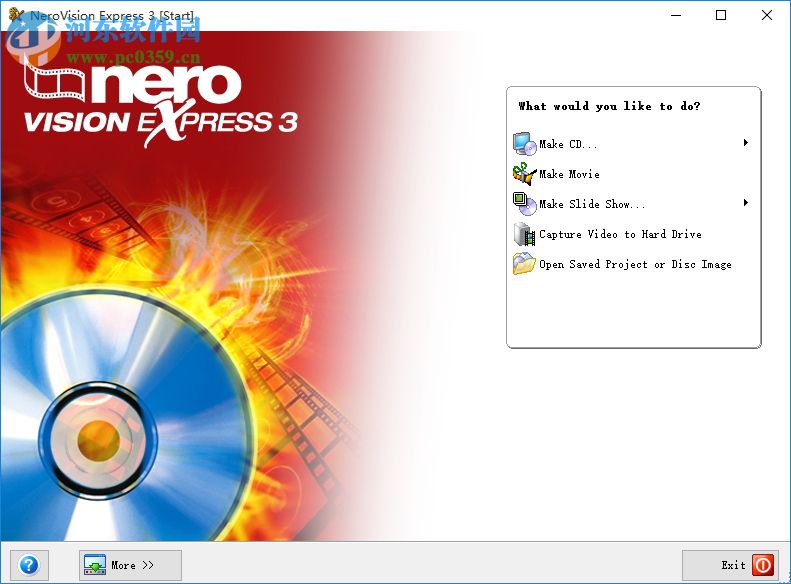Viewport: 791px width, 584px height.
Task: Minimize the NeroVision Express window
Action: [676, 15]
